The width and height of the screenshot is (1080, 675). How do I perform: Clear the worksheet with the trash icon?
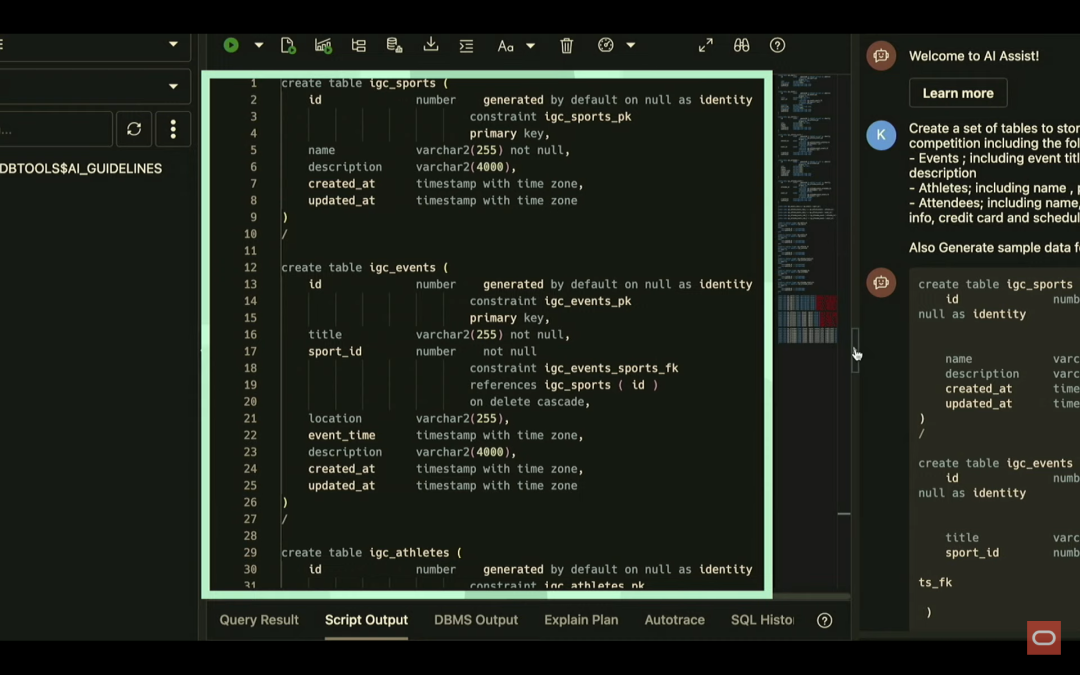(x=566, y=45)
